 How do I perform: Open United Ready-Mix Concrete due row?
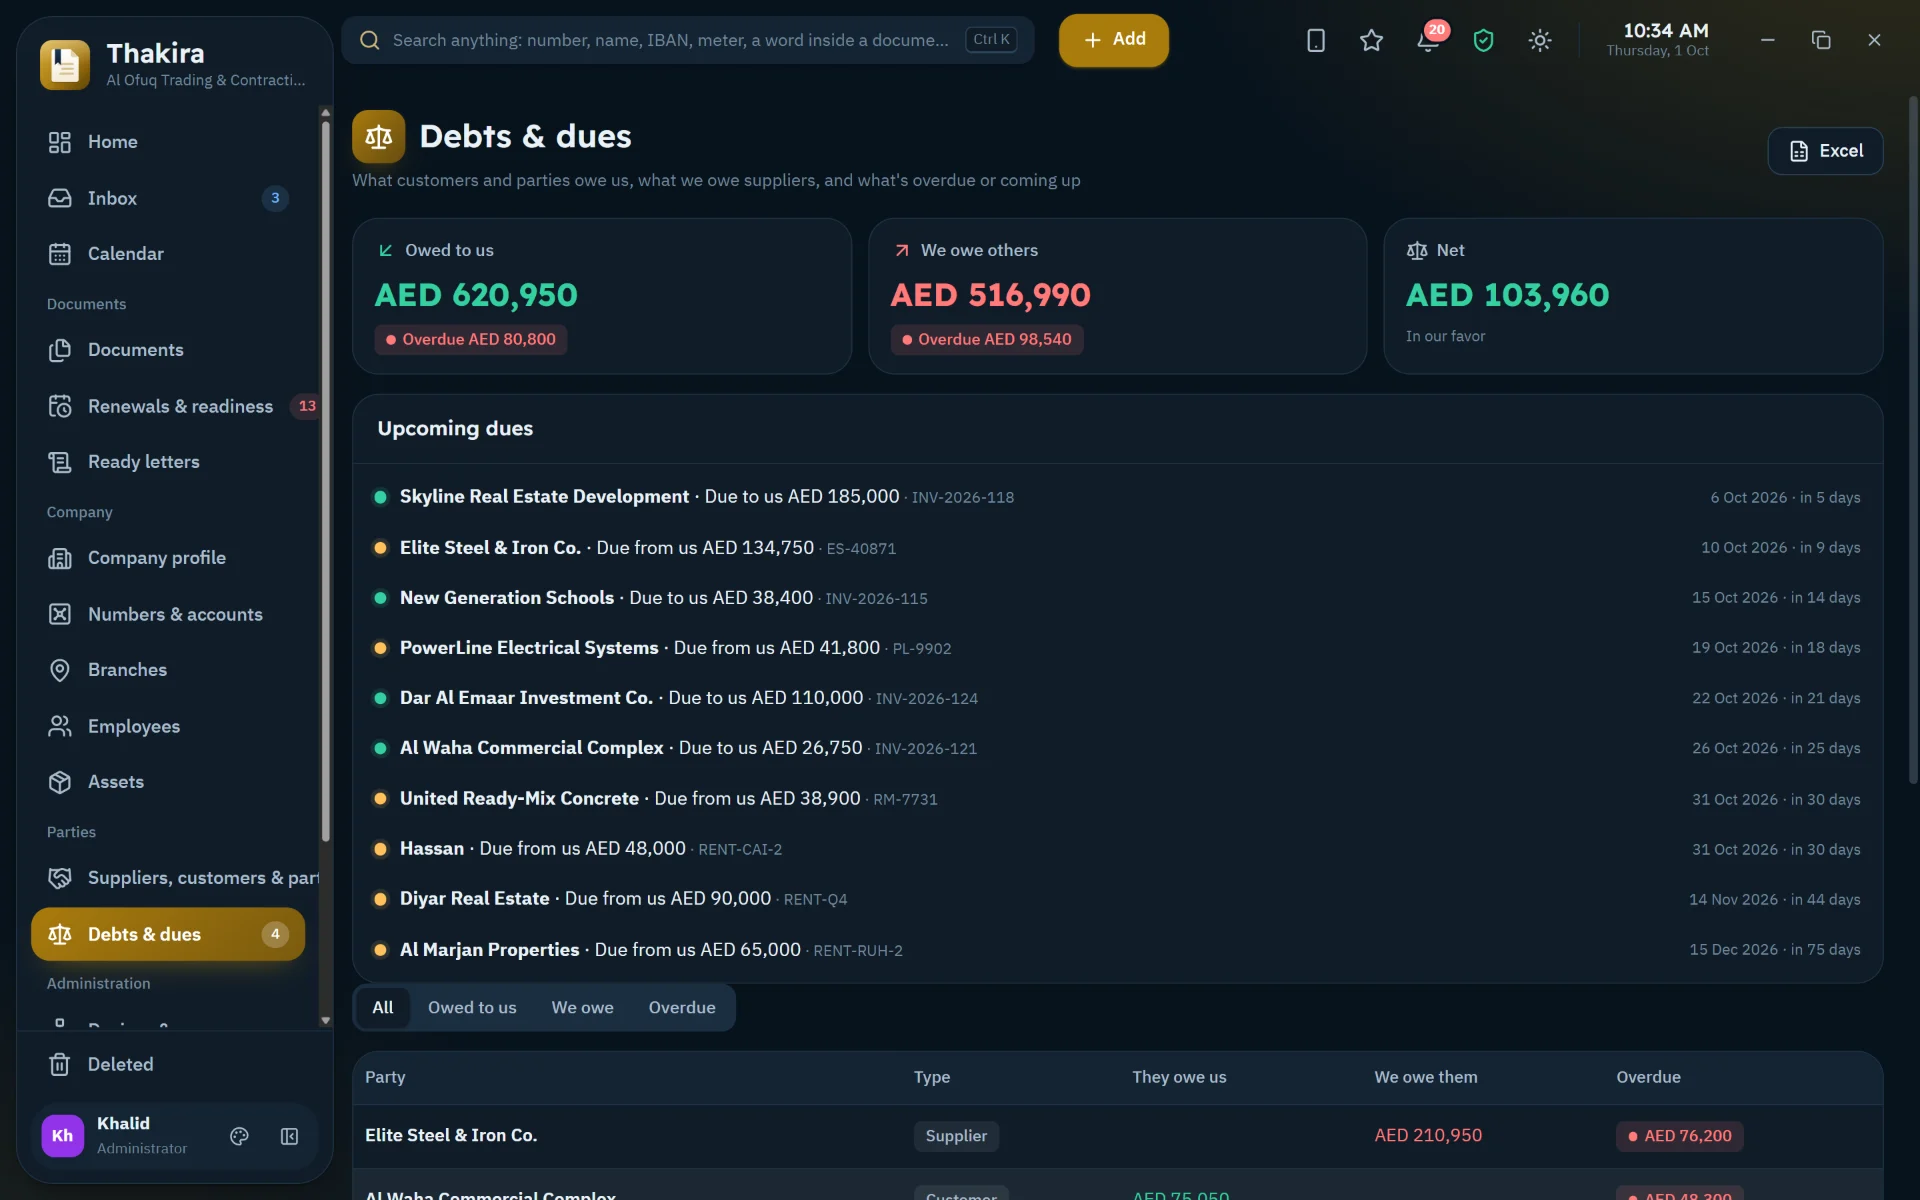(1117, 799)
